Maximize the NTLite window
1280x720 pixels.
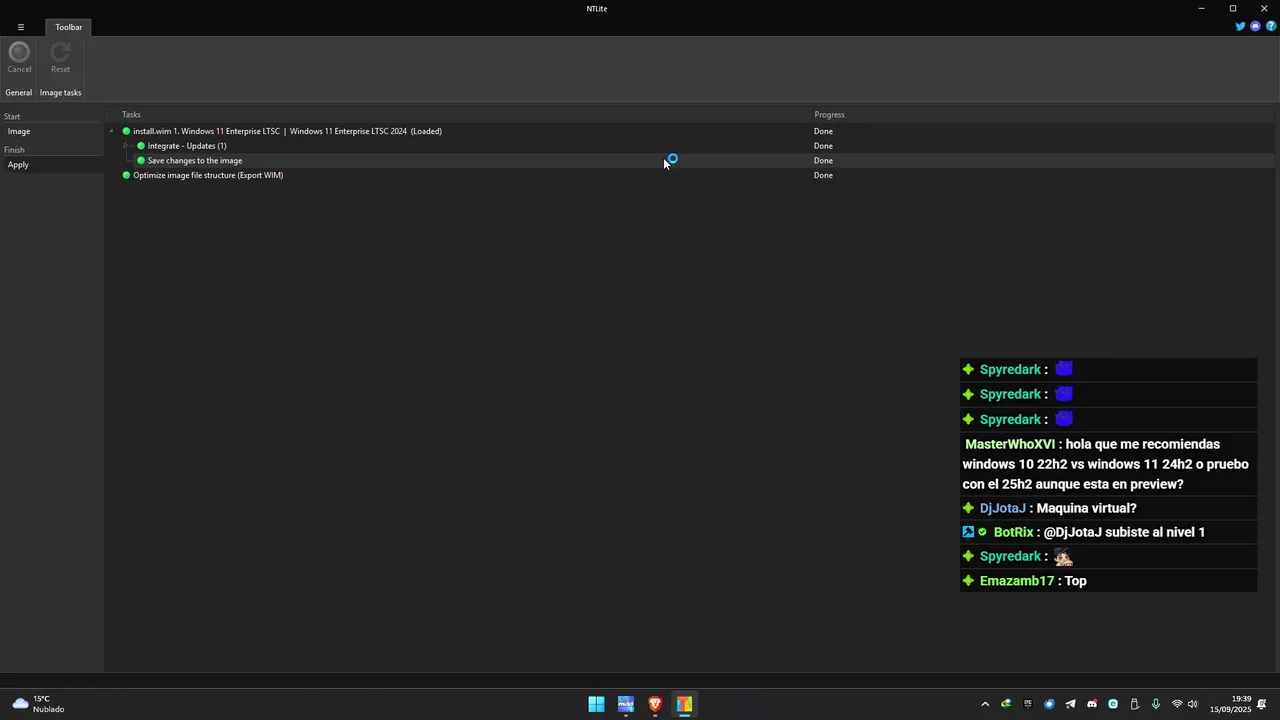(1233, 8)
